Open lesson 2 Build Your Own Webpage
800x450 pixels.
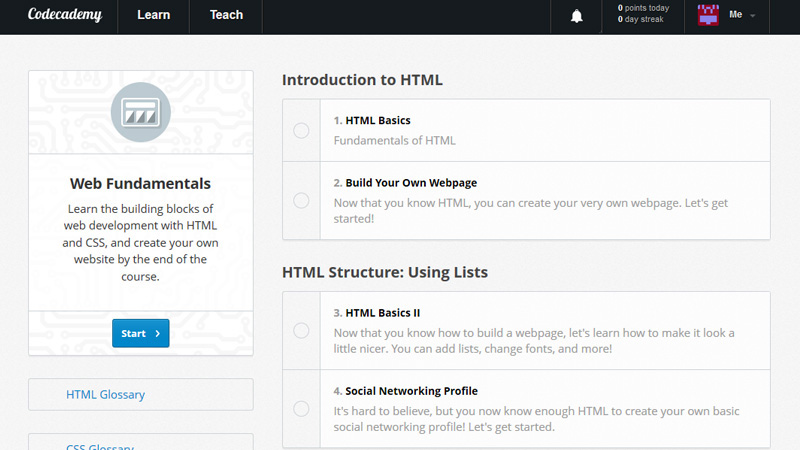411,183
